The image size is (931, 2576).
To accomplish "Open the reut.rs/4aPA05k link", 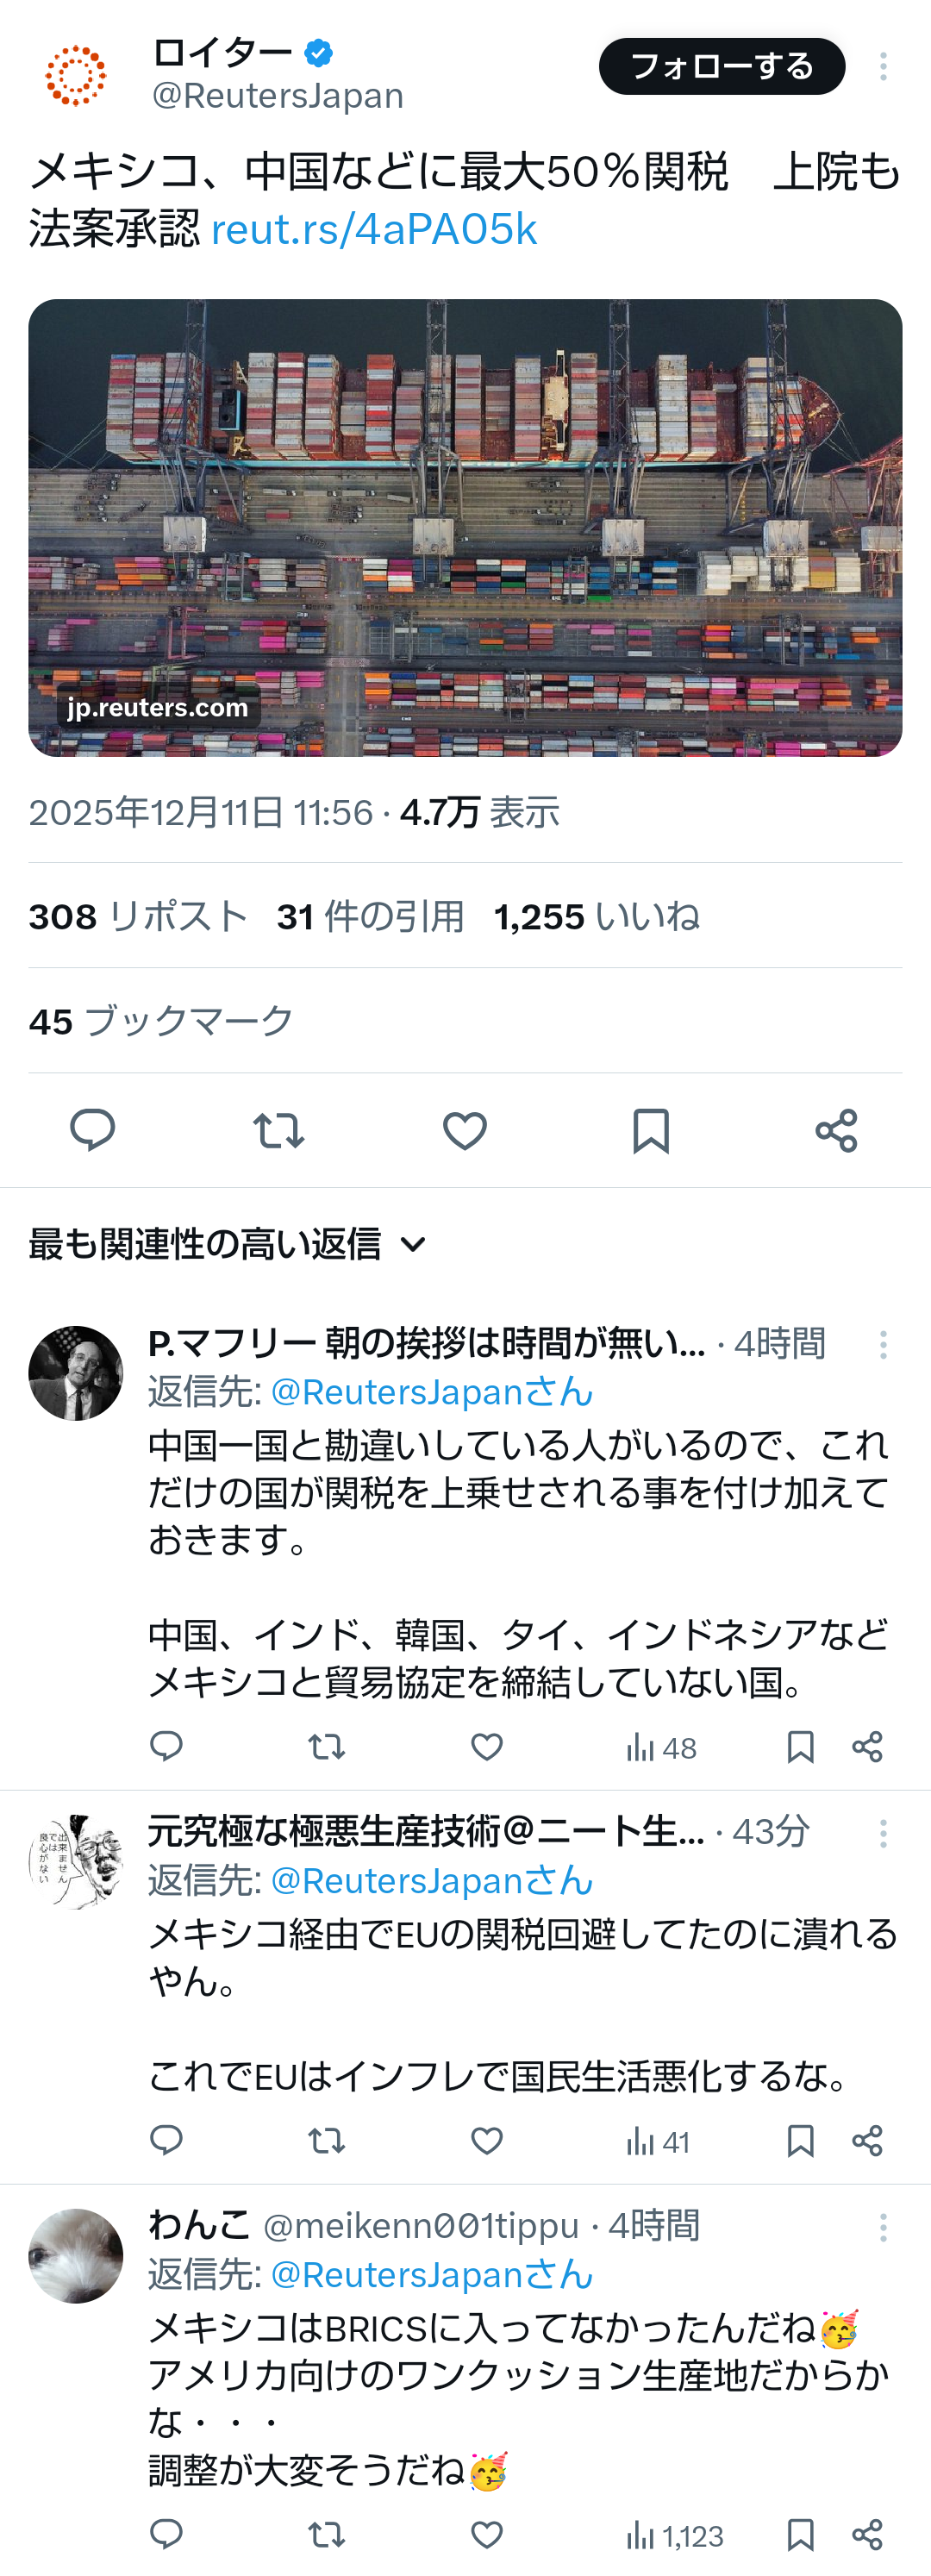I will coord(374,229).
